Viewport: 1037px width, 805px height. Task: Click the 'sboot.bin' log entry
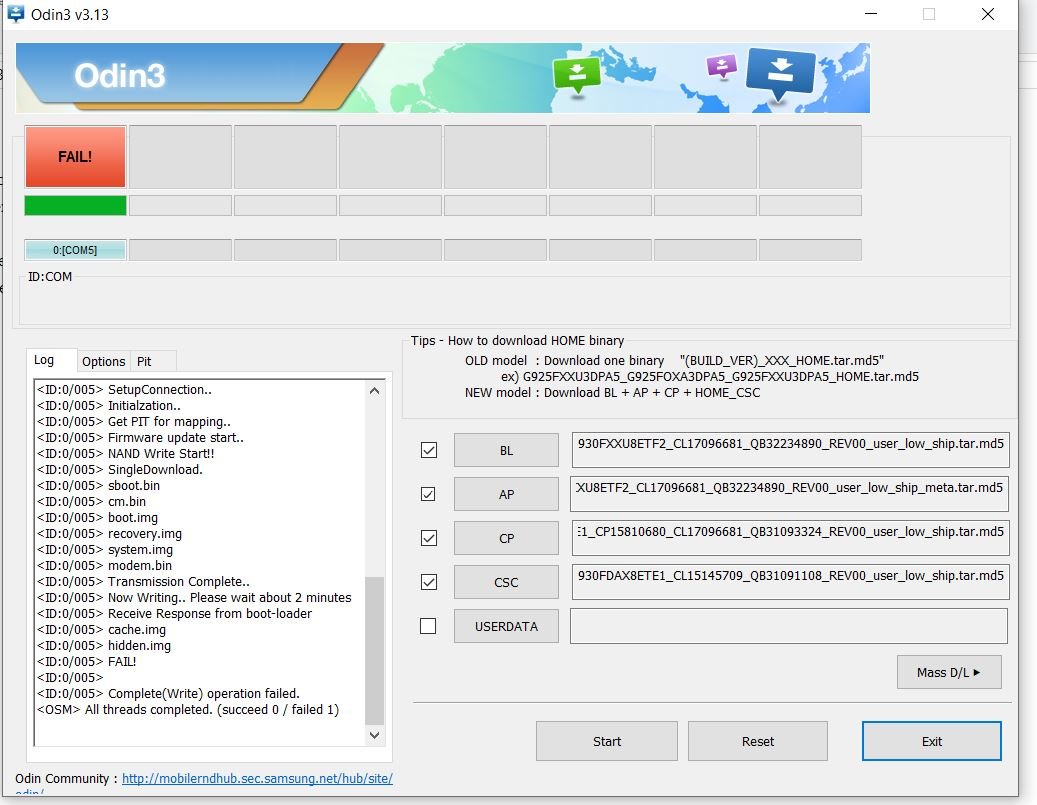click(x=99, y=486)
